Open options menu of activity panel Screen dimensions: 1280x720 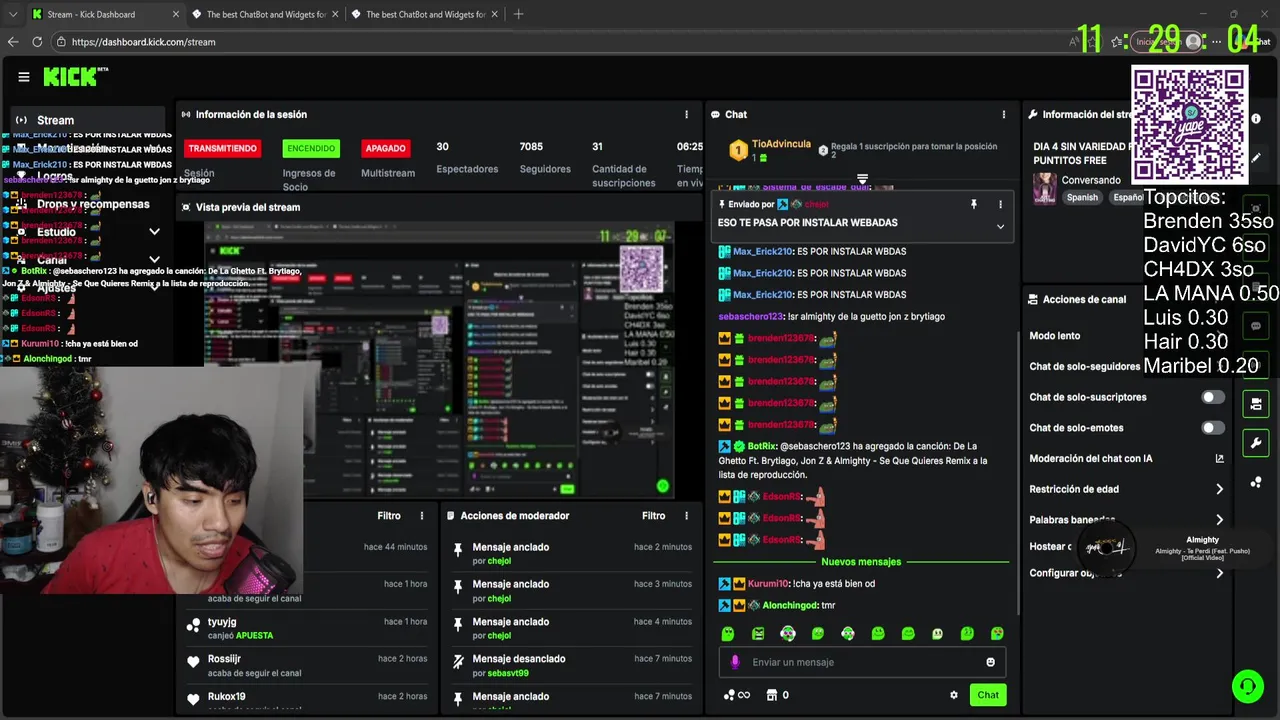tap(422, 516)
